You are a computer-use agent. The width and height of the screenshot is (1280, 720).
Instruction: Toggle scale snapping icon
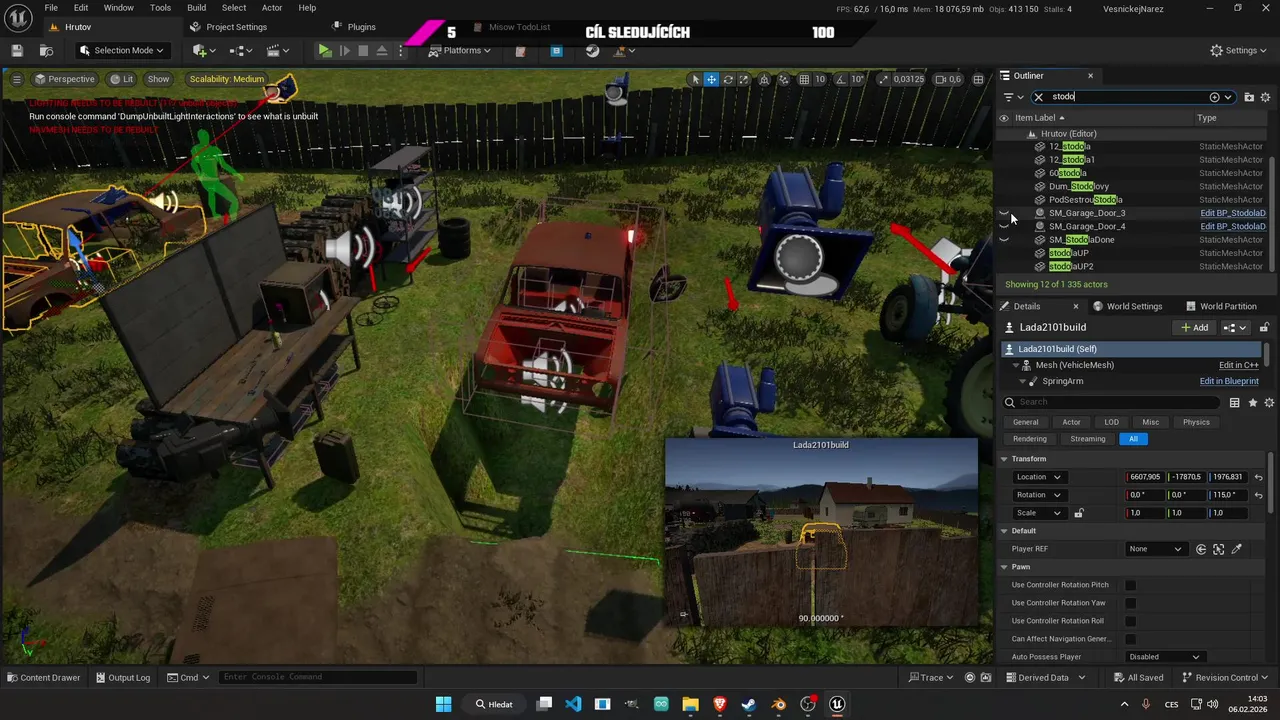point(883,79)
